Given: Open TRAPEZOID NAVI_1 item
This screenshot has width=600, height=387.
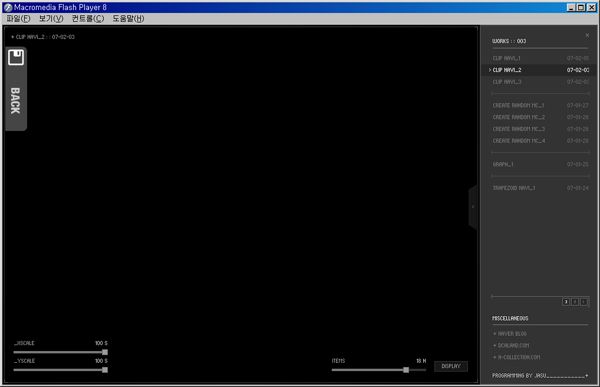Looking at the screenshot, I should [540, 188].
